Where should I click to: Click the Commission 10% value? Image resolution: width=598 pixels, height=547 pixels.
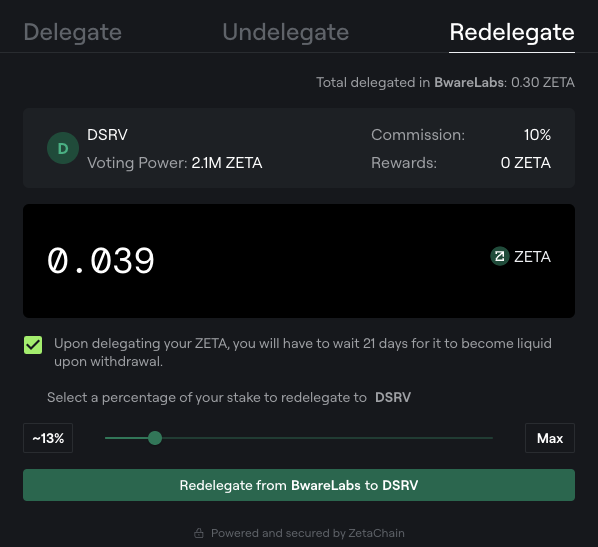click(537, 135)
